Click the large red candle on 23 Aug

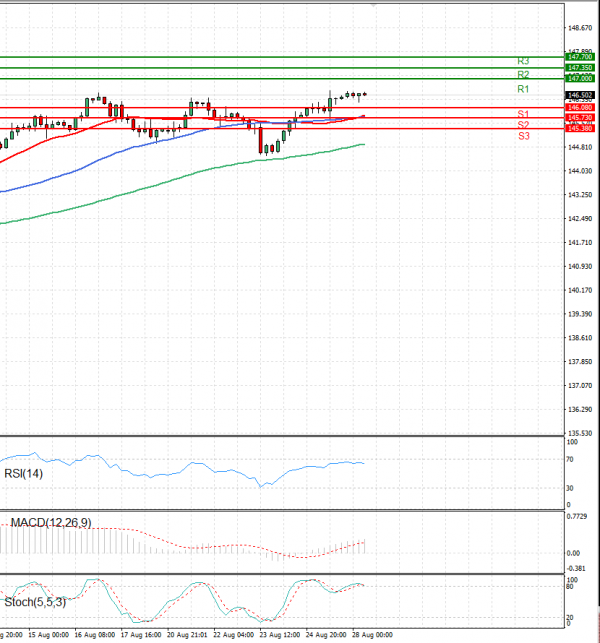coord(261,139)
